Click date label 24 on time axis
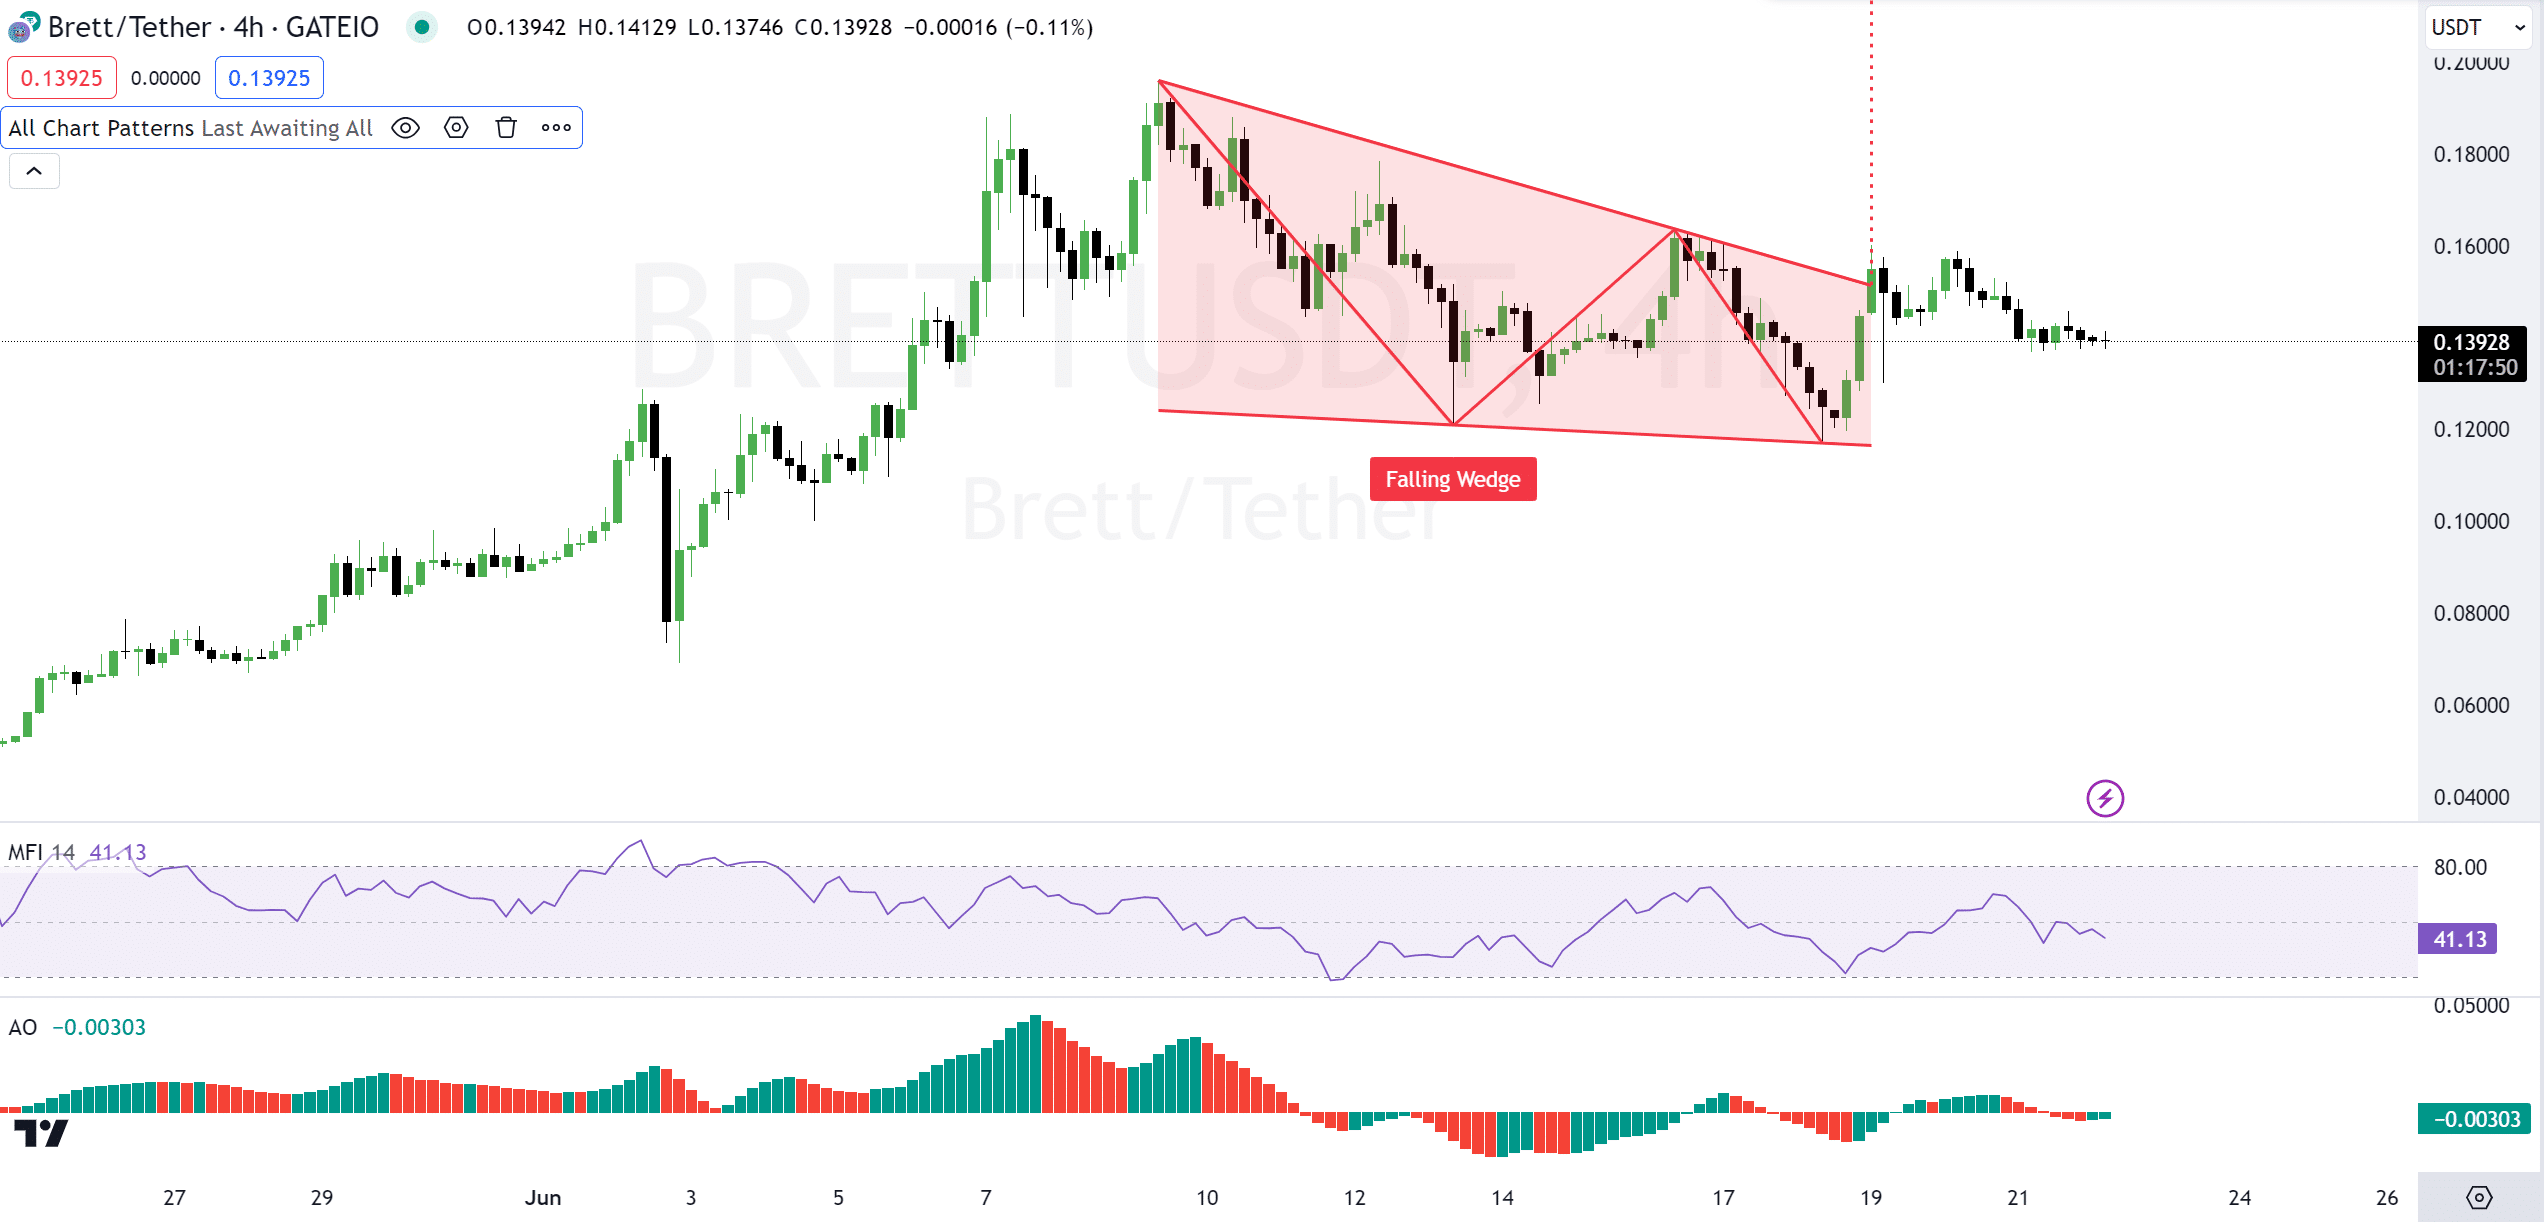The width and height of the screenshot is (2544, 1222). point(2240,1197)
